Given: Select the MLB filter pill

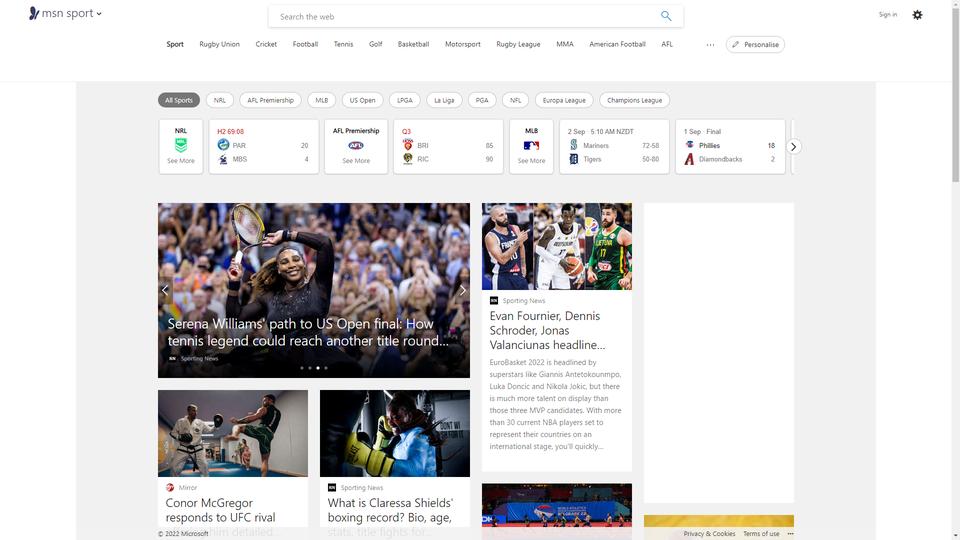Looking at the screenshot, I should (x=321, y=100).
